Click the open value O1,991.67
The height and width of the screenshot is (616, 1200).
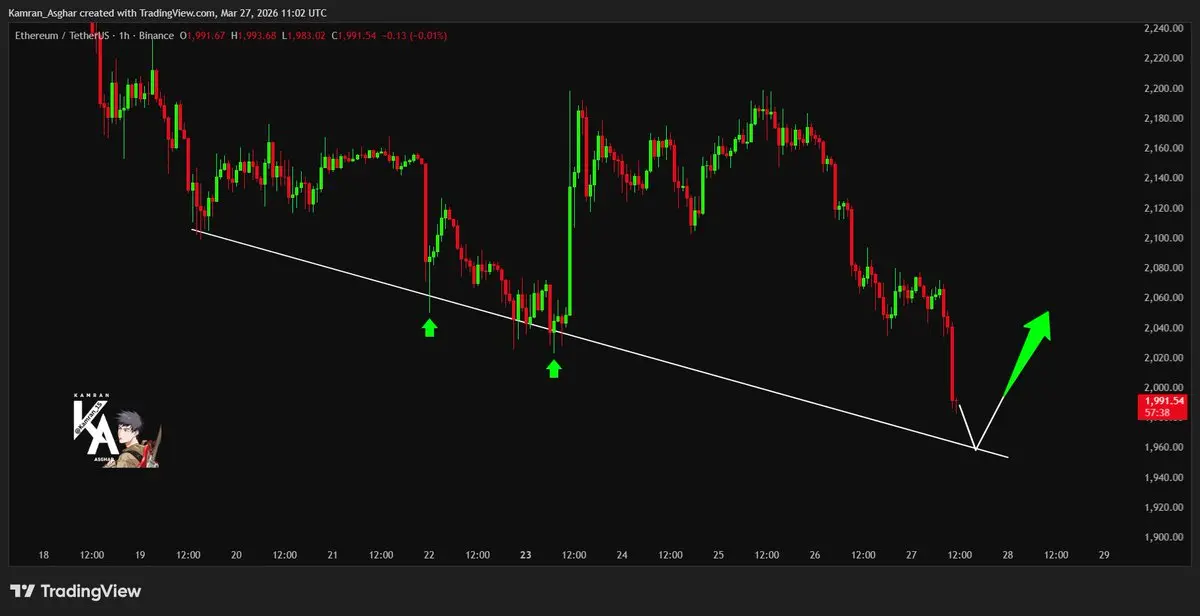(x=203, y=36)
